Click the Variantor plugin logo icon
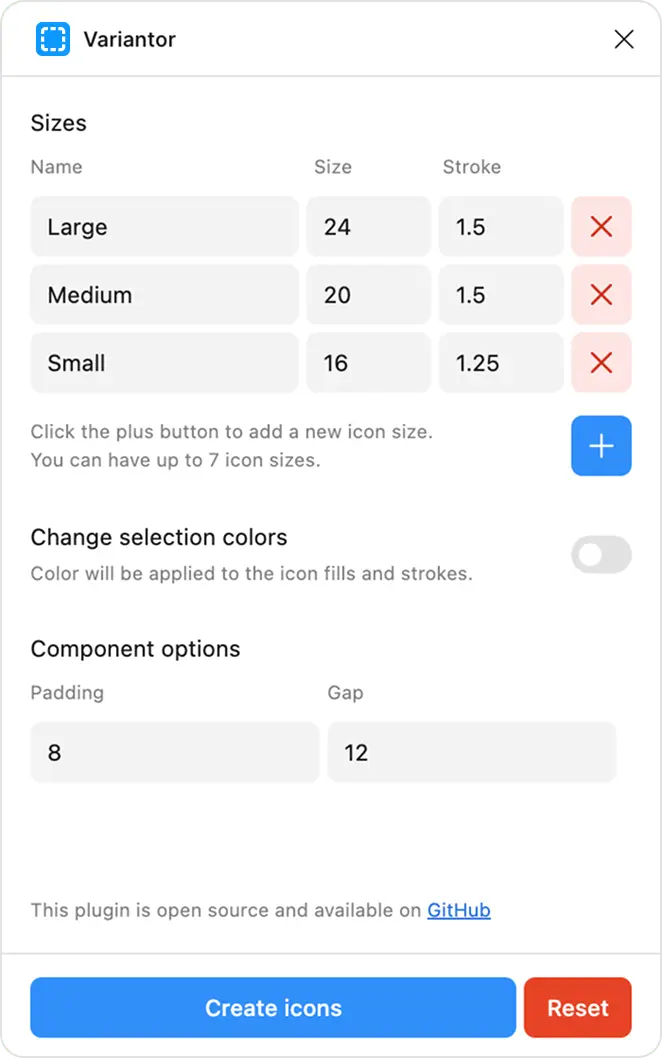 pyautogui.click(x=53, y=39)
